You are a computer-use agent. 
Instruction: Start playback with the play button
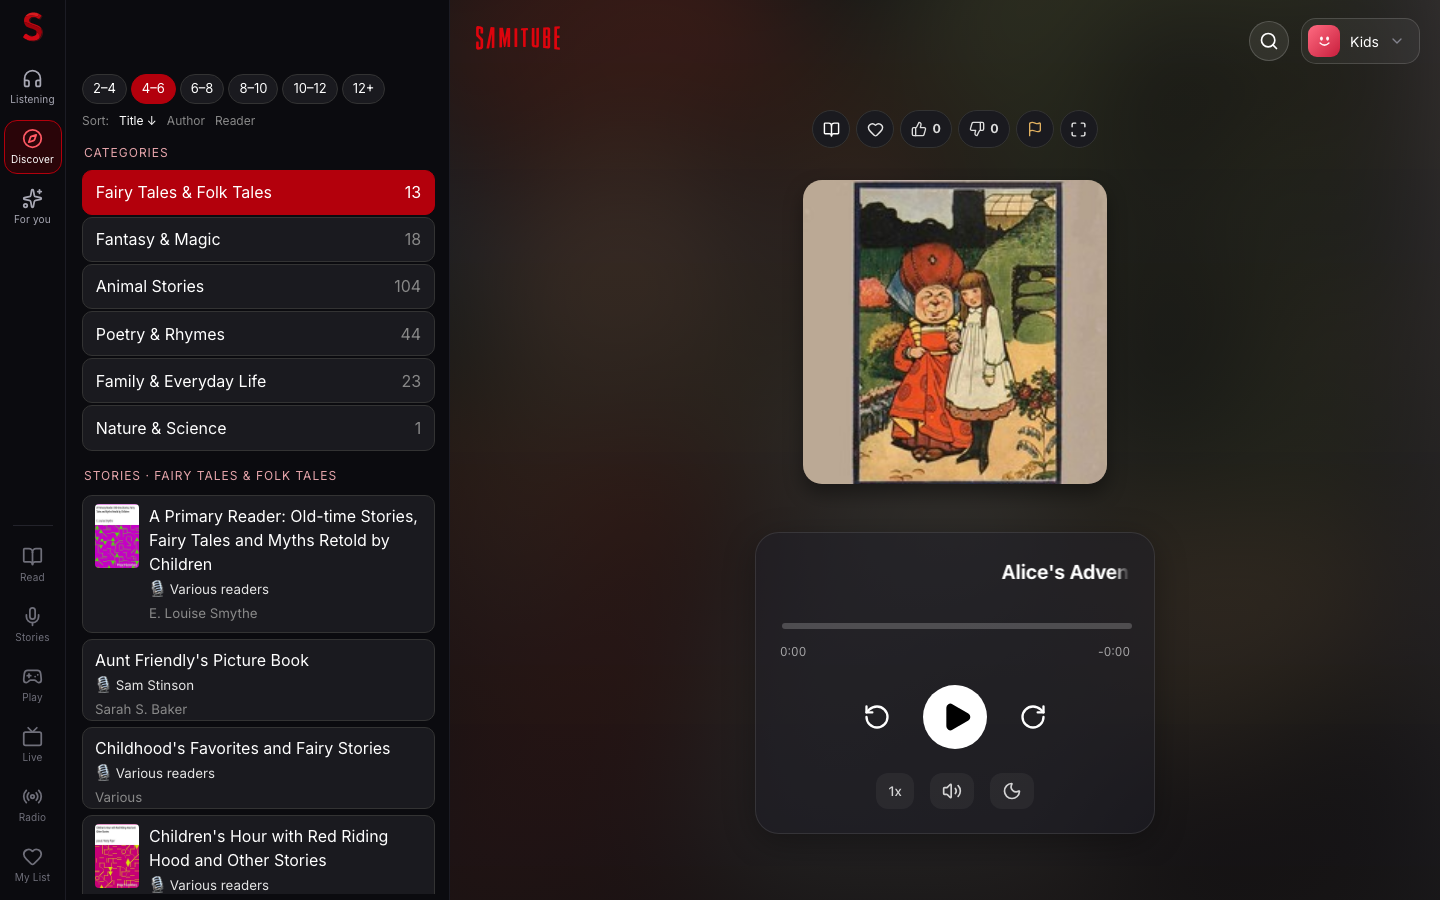click(955, 717)
